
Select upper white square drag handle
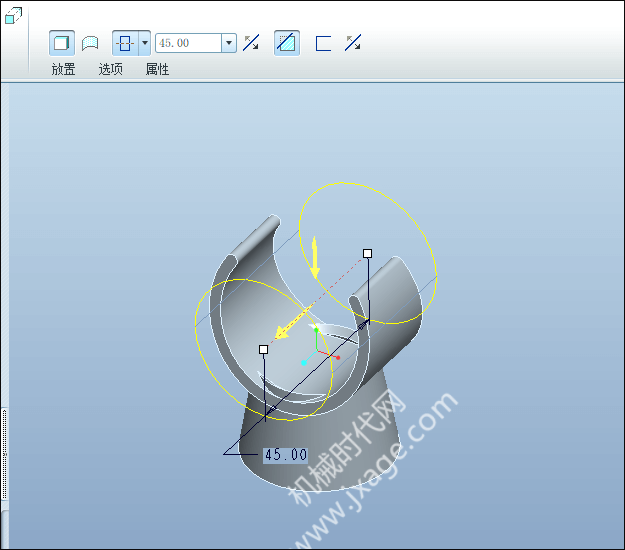368,253
